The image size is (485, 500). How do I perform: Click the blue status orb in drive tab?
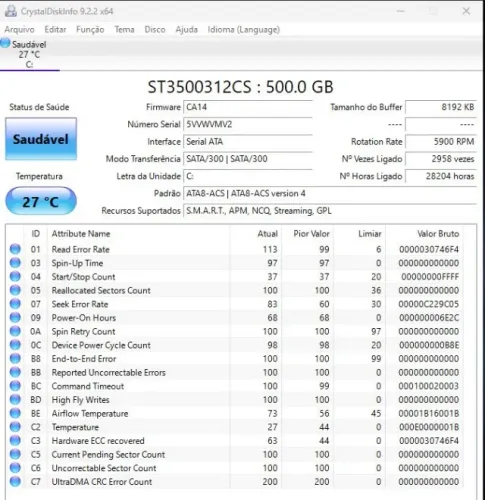tap(5, 43)
